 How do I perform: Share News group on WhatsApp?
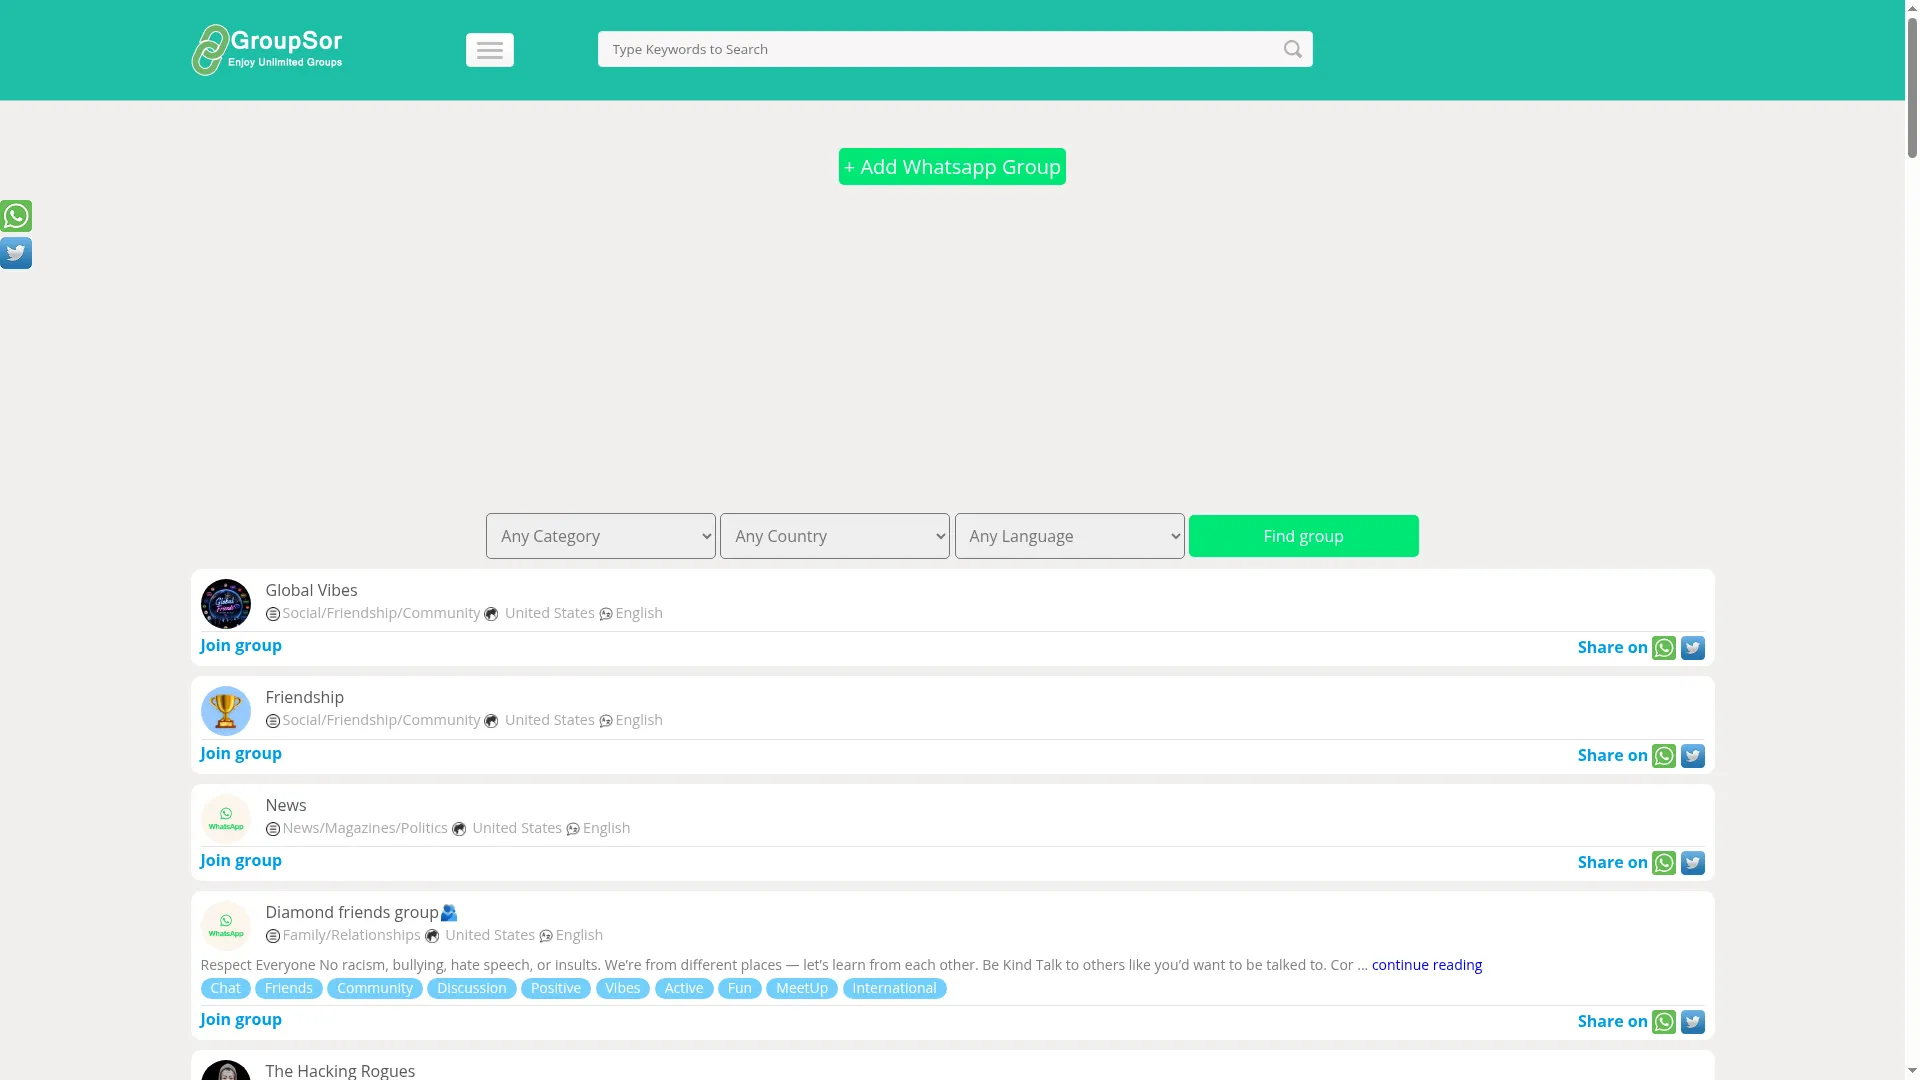point(1664,863)
